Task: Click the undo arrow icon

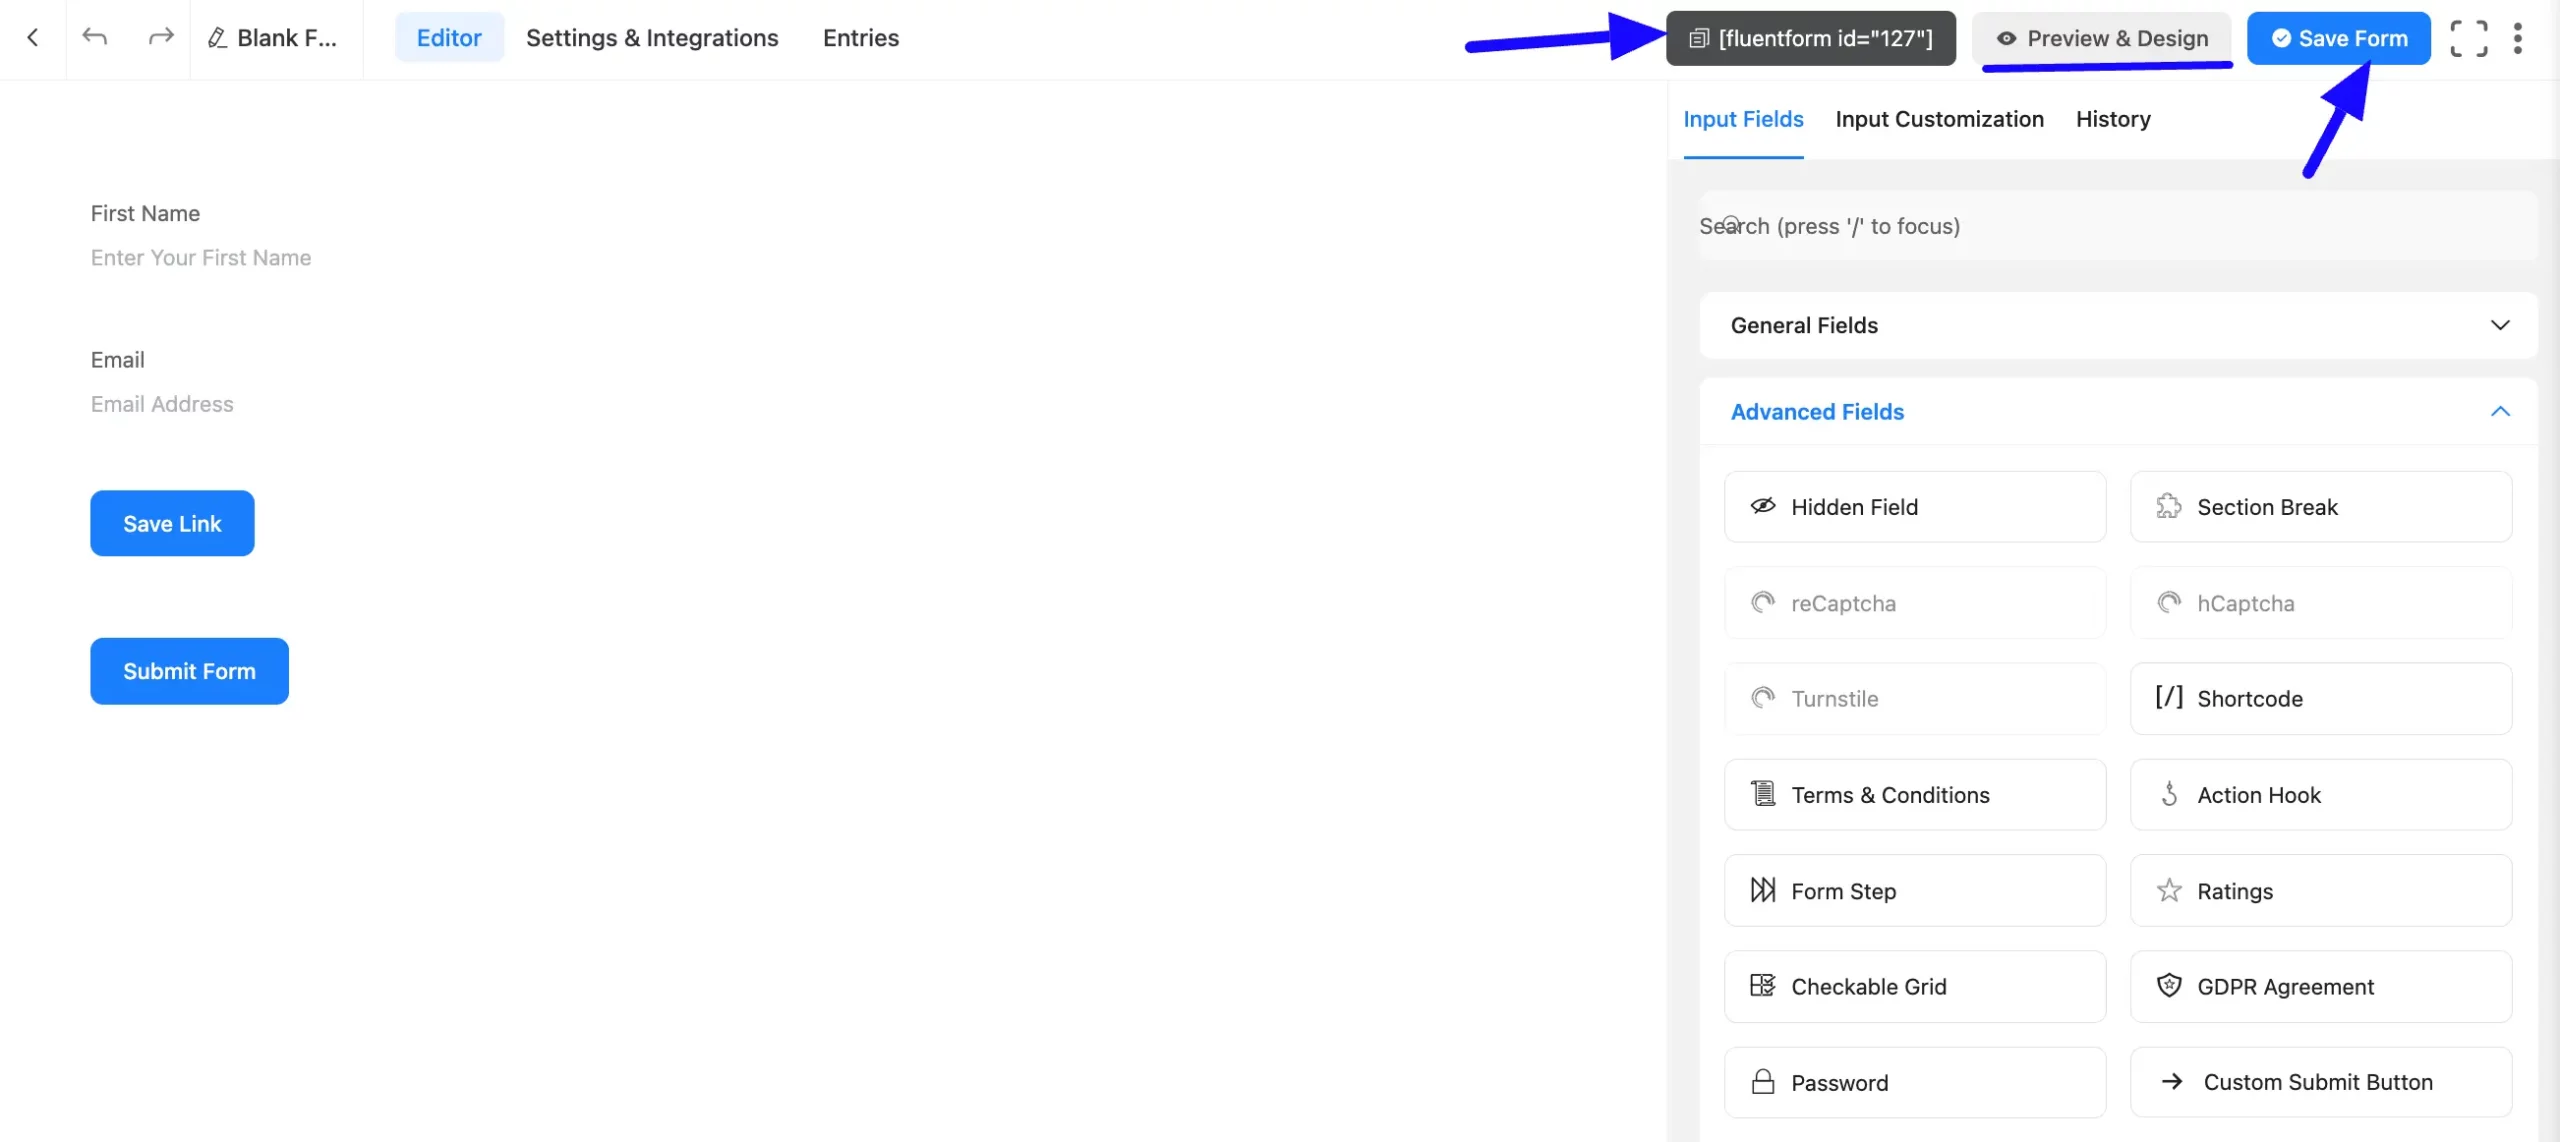Action: (95, 38)
